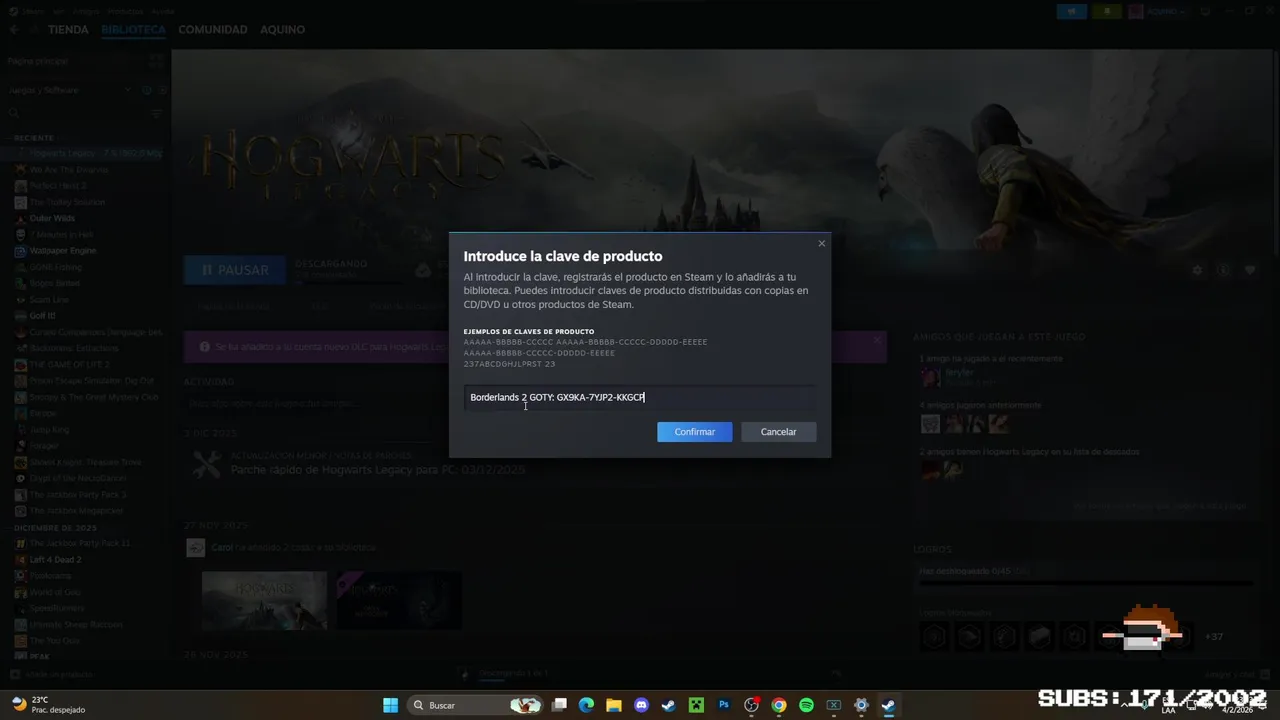Open the Amigos menu

[85, 11]
